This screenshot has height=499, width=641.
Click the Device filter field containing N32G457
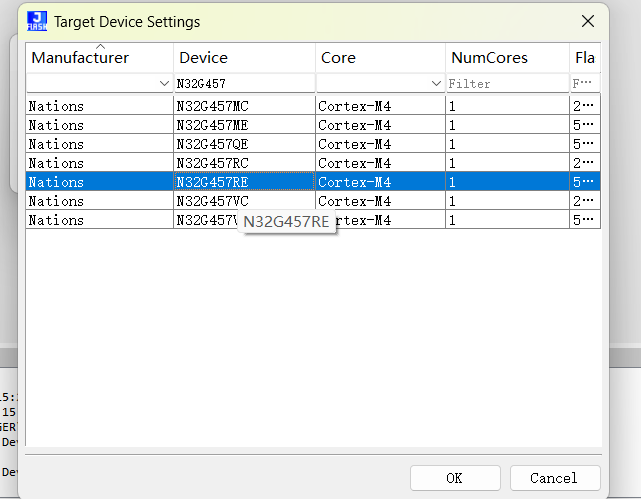tap(244, 83)
